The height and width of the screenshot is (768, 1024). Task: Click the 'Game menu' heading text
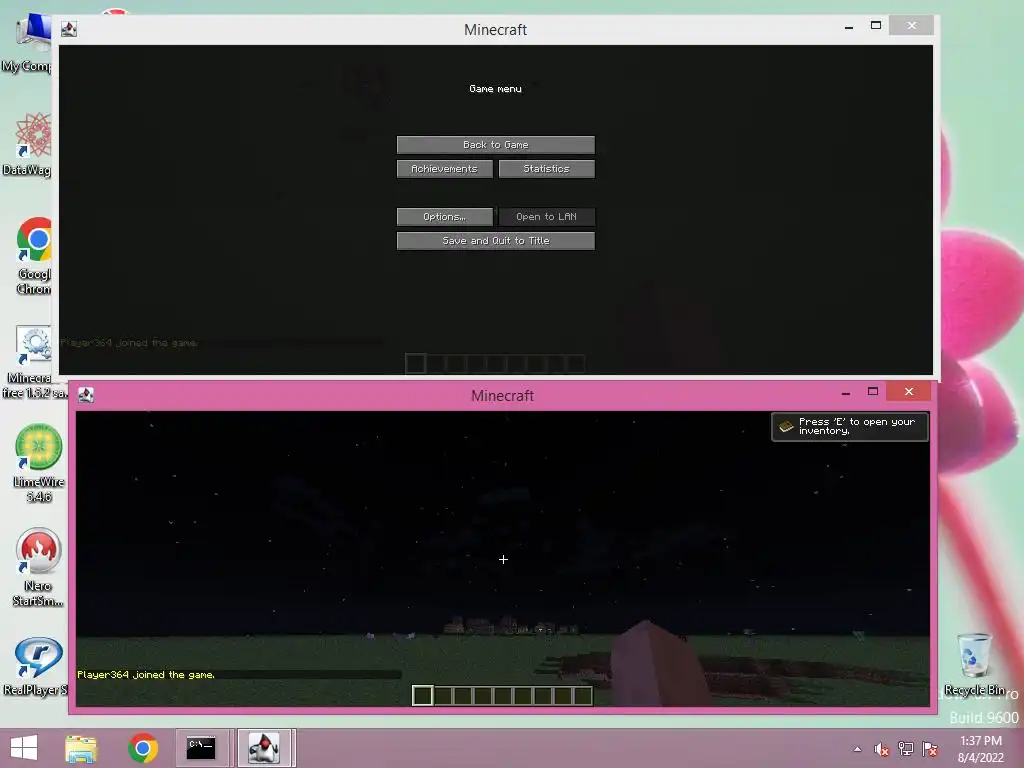(496, 89)
